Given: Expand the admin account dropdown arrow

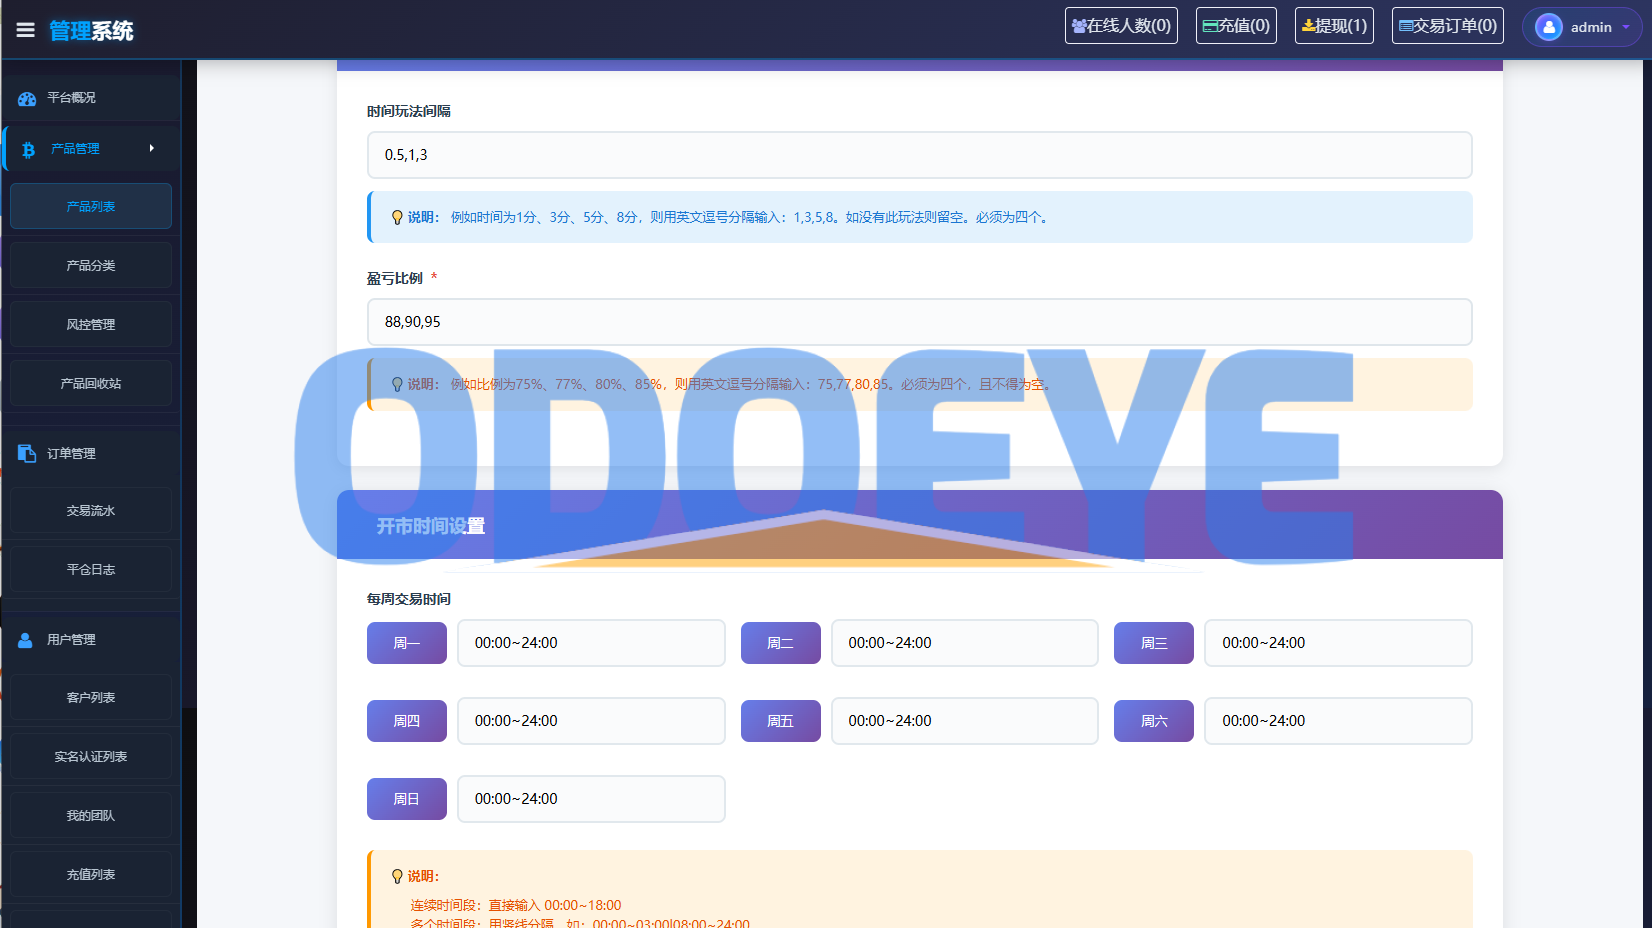Looking at the screenshot, I should click(1626, 28).
